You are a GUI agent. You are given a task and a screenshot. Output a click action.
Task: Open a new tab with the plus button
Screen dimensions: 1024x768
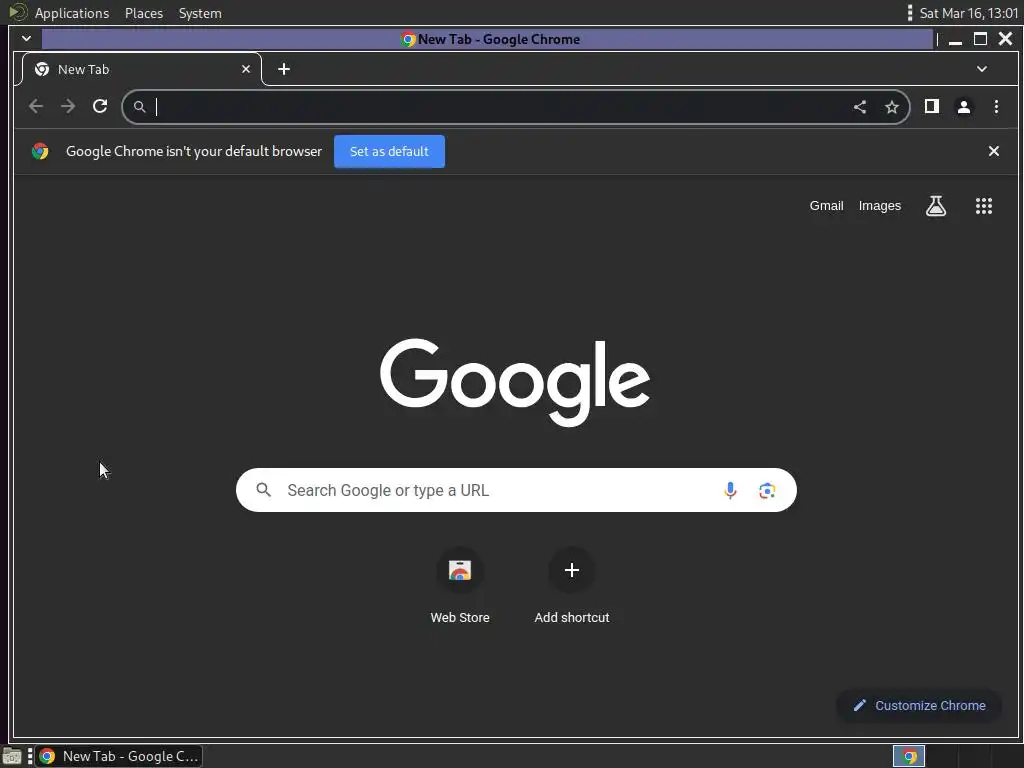pyautogui.click(x=284, y=69)
